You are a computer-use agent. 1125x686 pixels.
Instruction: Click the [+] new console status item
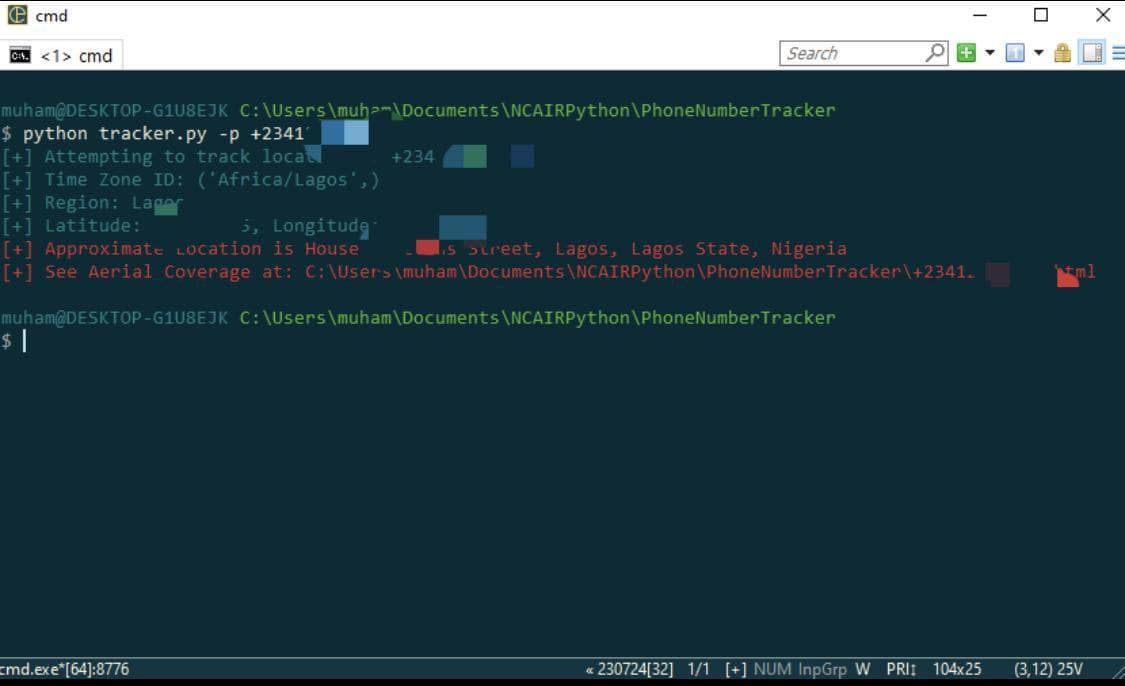(736, 669)
